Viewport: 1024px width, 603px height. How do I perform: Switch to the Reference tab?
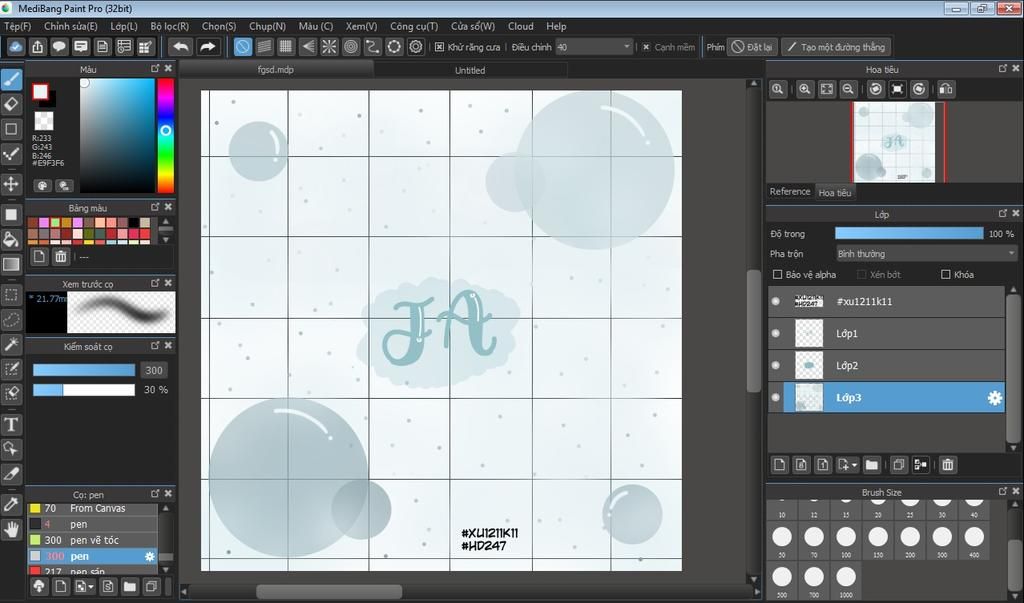(790, 191)
